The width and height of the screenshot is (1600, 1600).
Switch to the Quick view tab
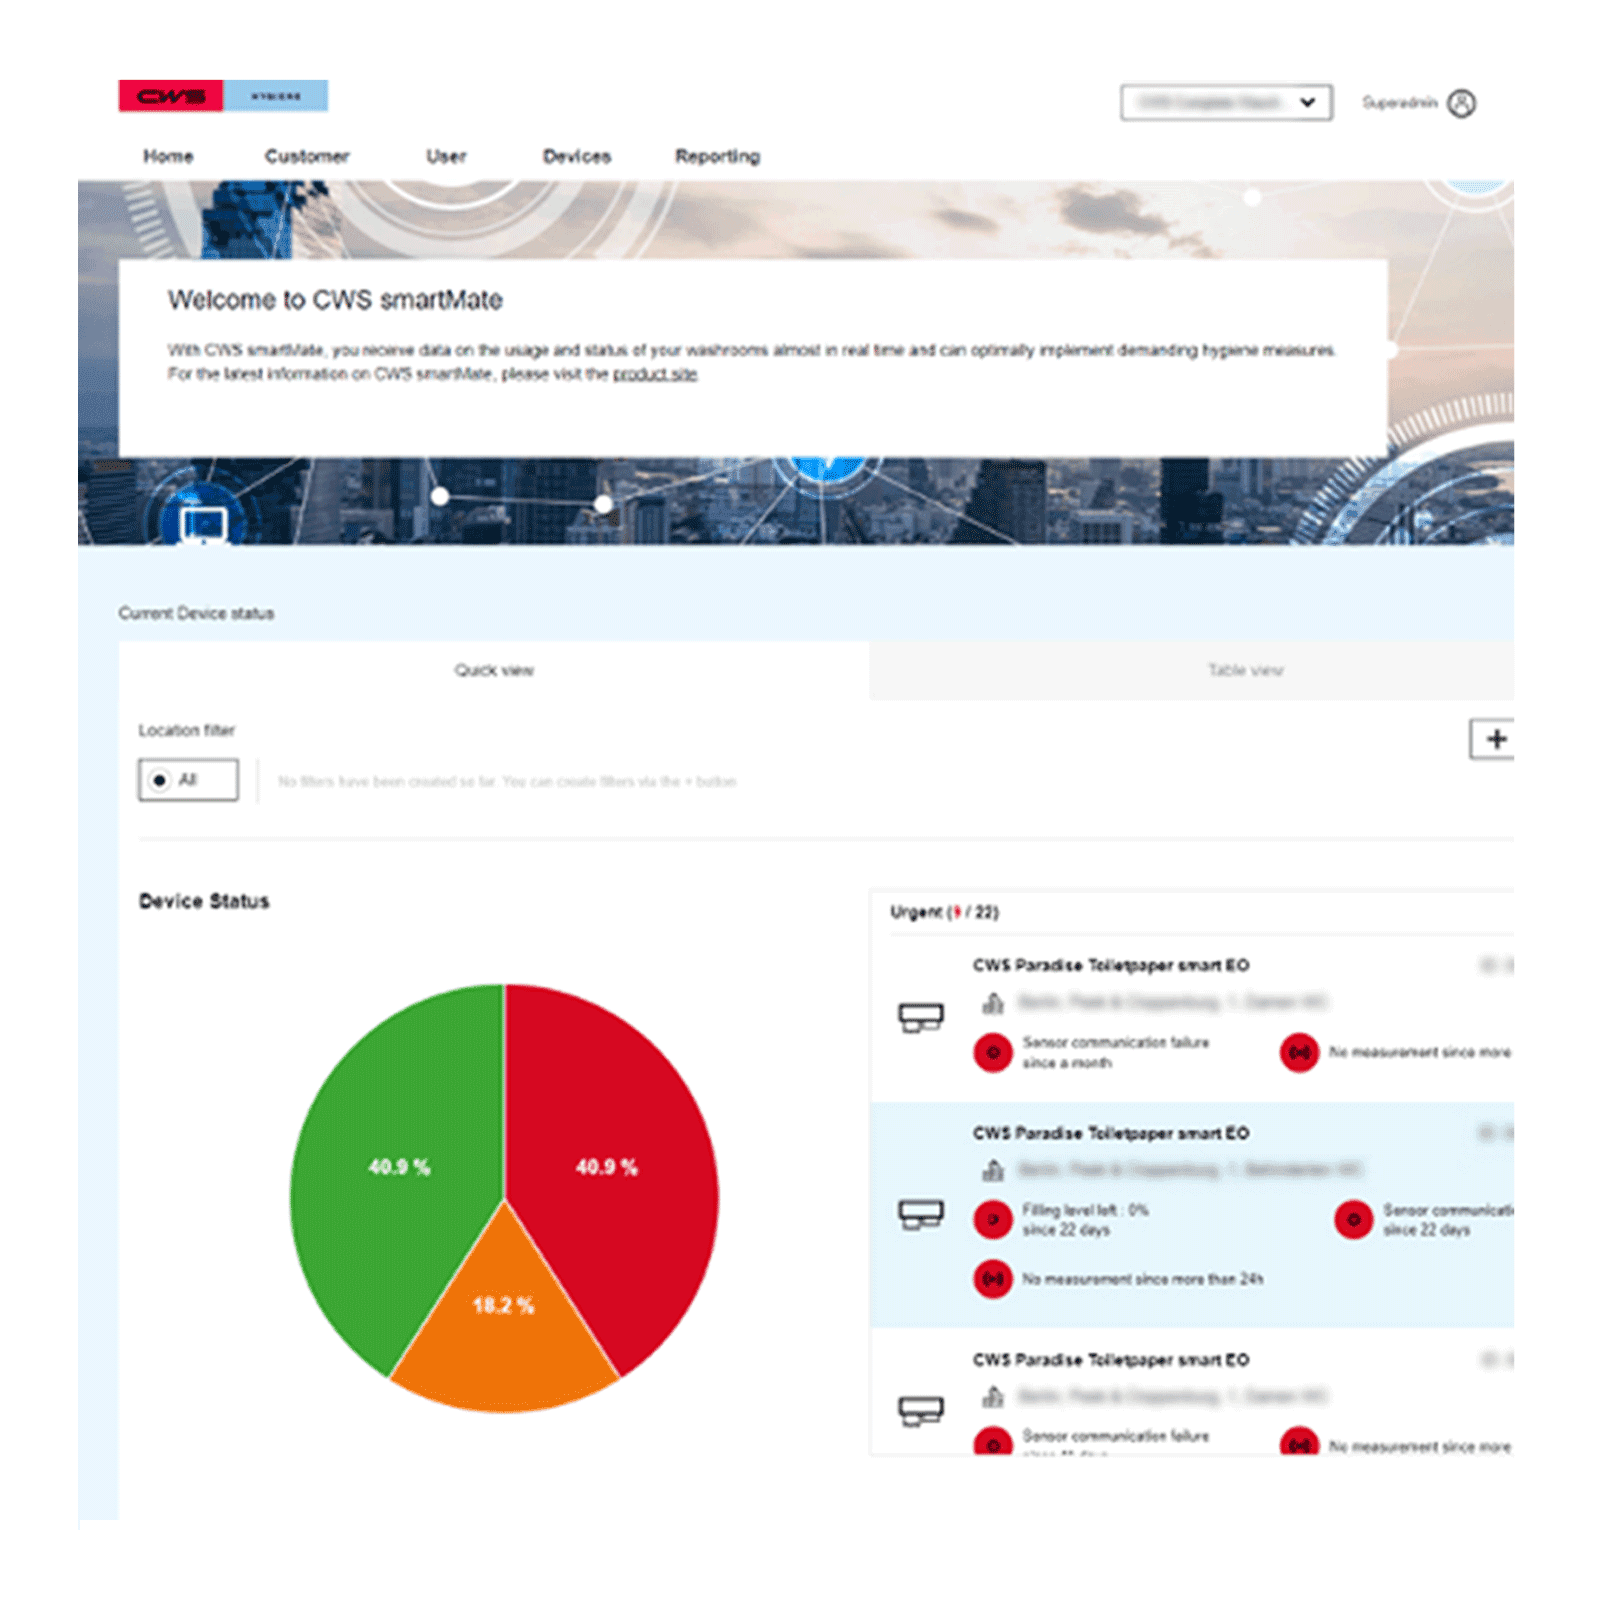pos(494,670)
